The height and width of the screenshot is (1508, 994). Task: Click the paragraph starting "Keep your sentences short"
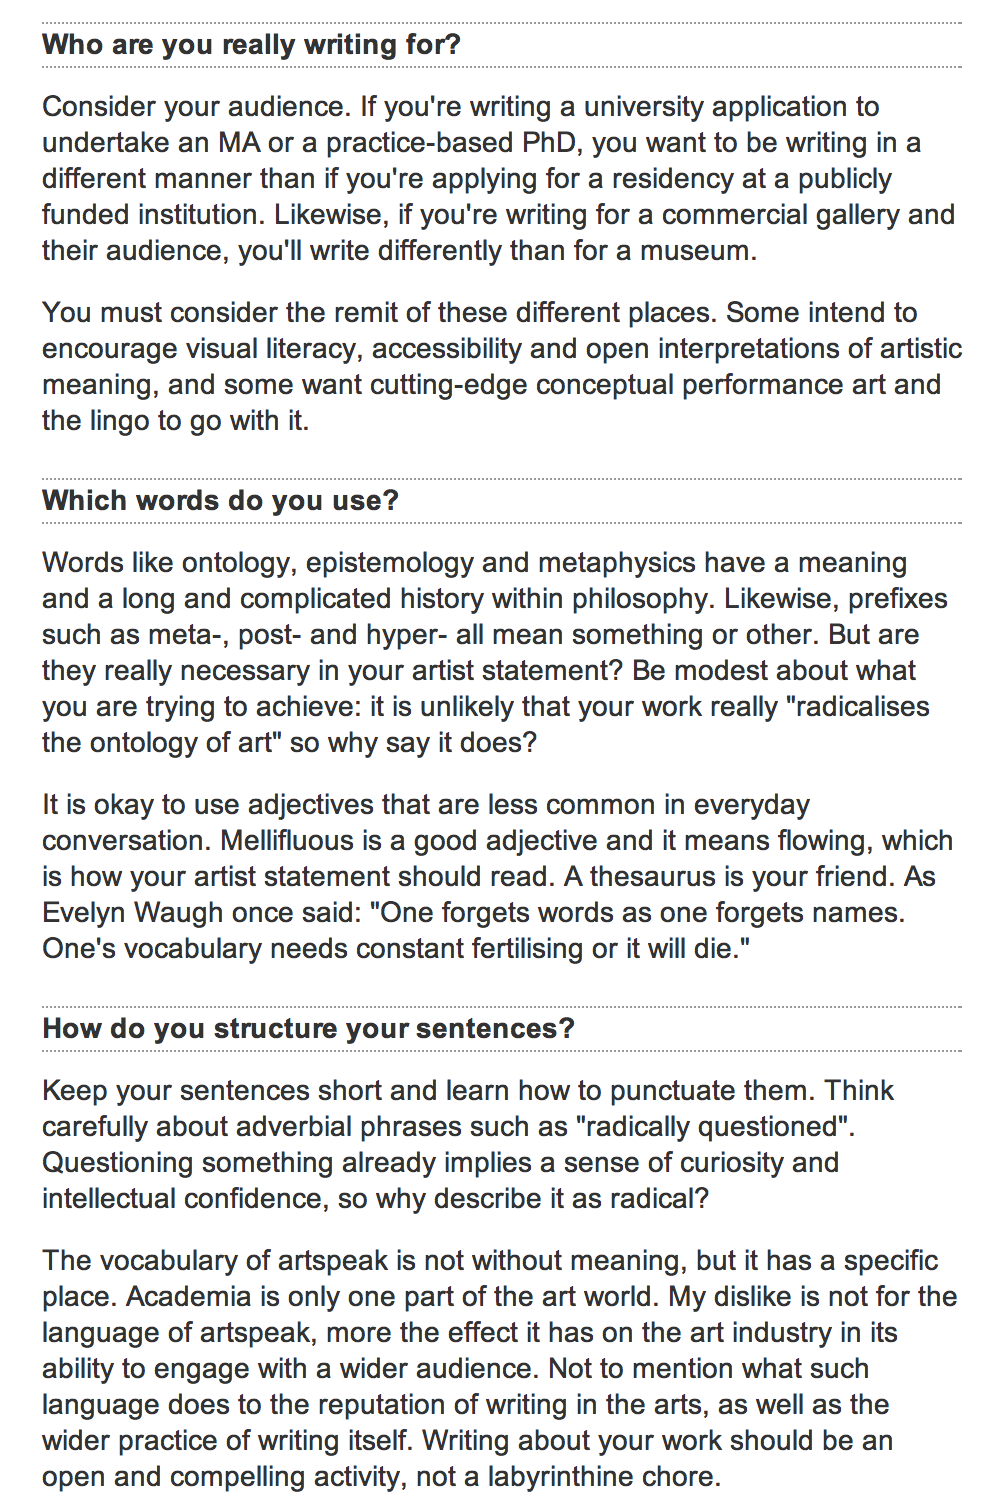[x=468, y=1145]
